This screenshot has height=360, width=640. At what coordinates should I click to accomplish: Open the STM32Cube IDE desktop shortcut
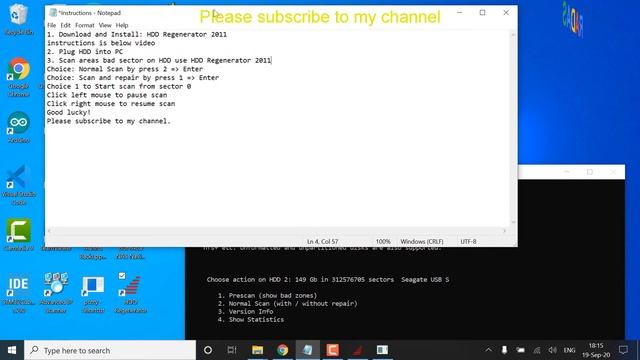pyautogui.click(x=18, y=293)
